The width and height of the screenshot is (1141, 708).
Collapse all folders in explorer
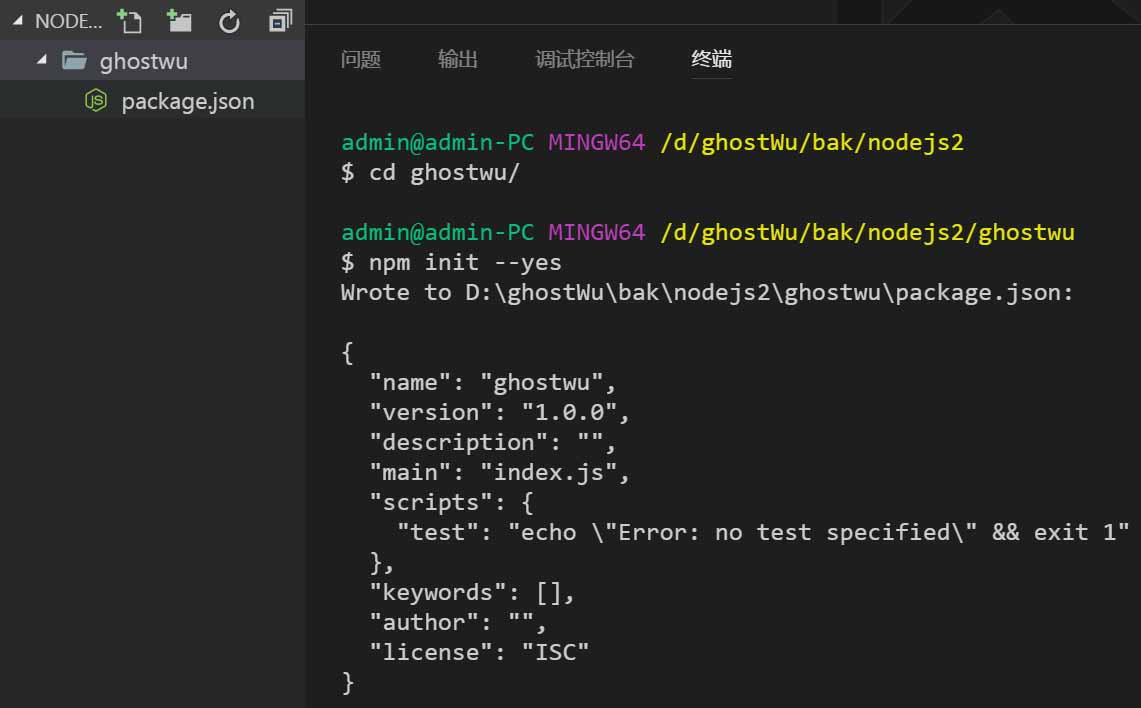coord(281,21)
